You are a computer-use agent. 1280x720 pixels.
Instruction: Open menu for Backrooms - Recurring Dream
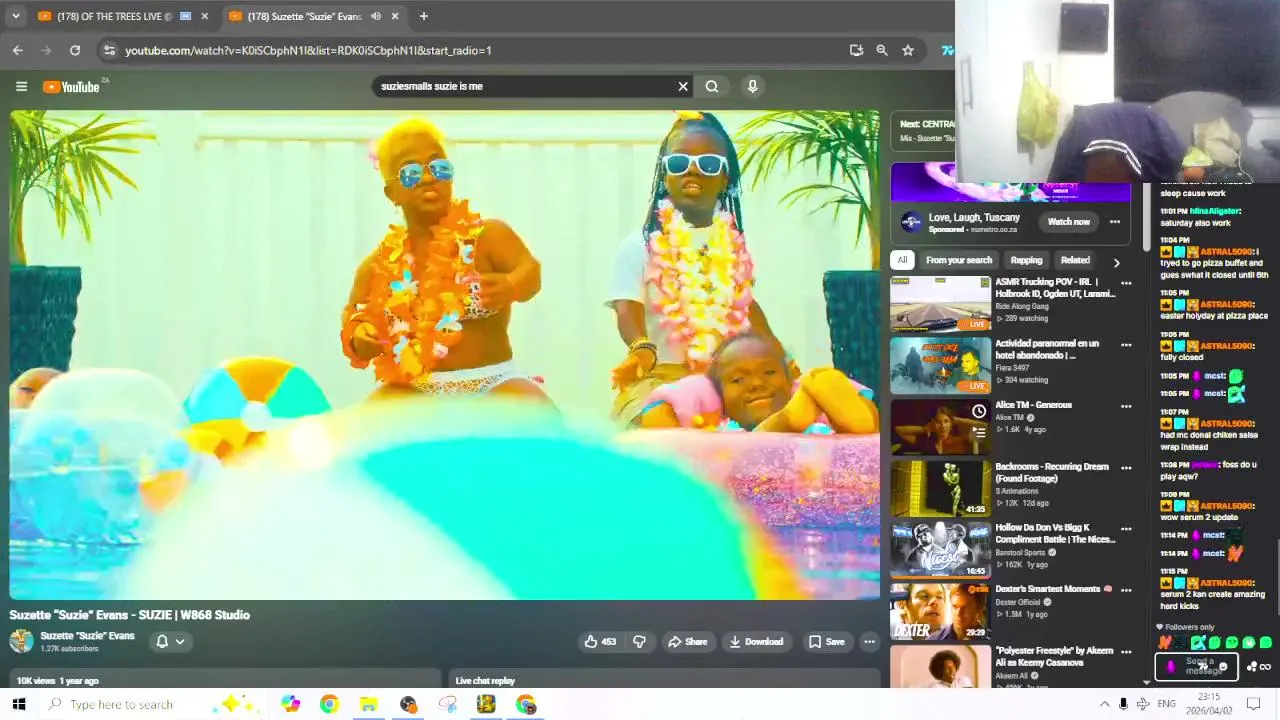pos(1126,467)
